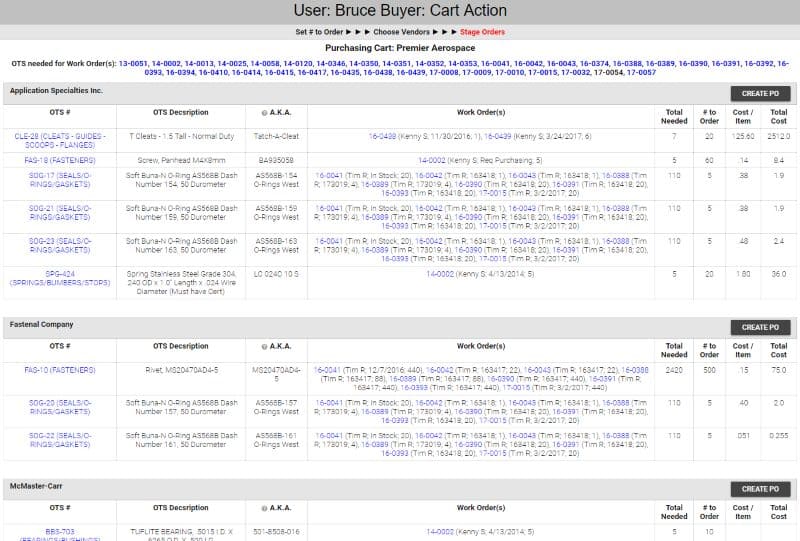Open OTS item BBS-703 in McMaster-Carr table
The width and height of the screenshot is (800, 541).
click(60, 534)
